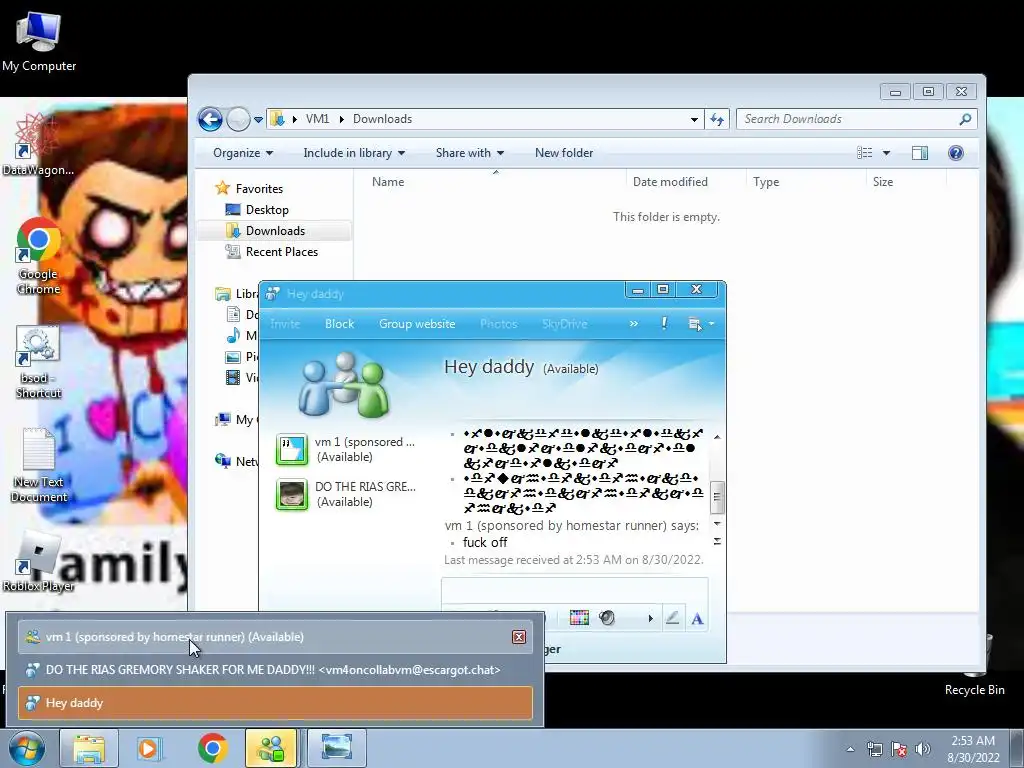Click SkyDrive in the Messenger toolbar
The image size is (1024, 768).
[564, 324]
